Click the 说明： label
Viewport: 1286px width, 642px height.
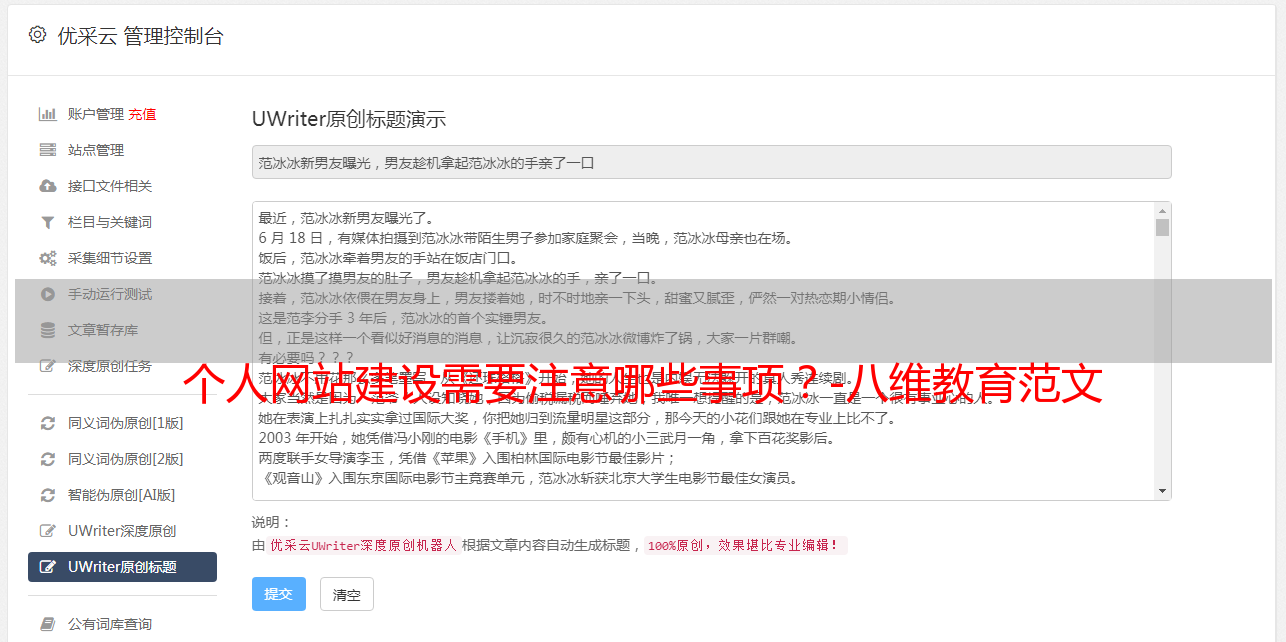271,522
